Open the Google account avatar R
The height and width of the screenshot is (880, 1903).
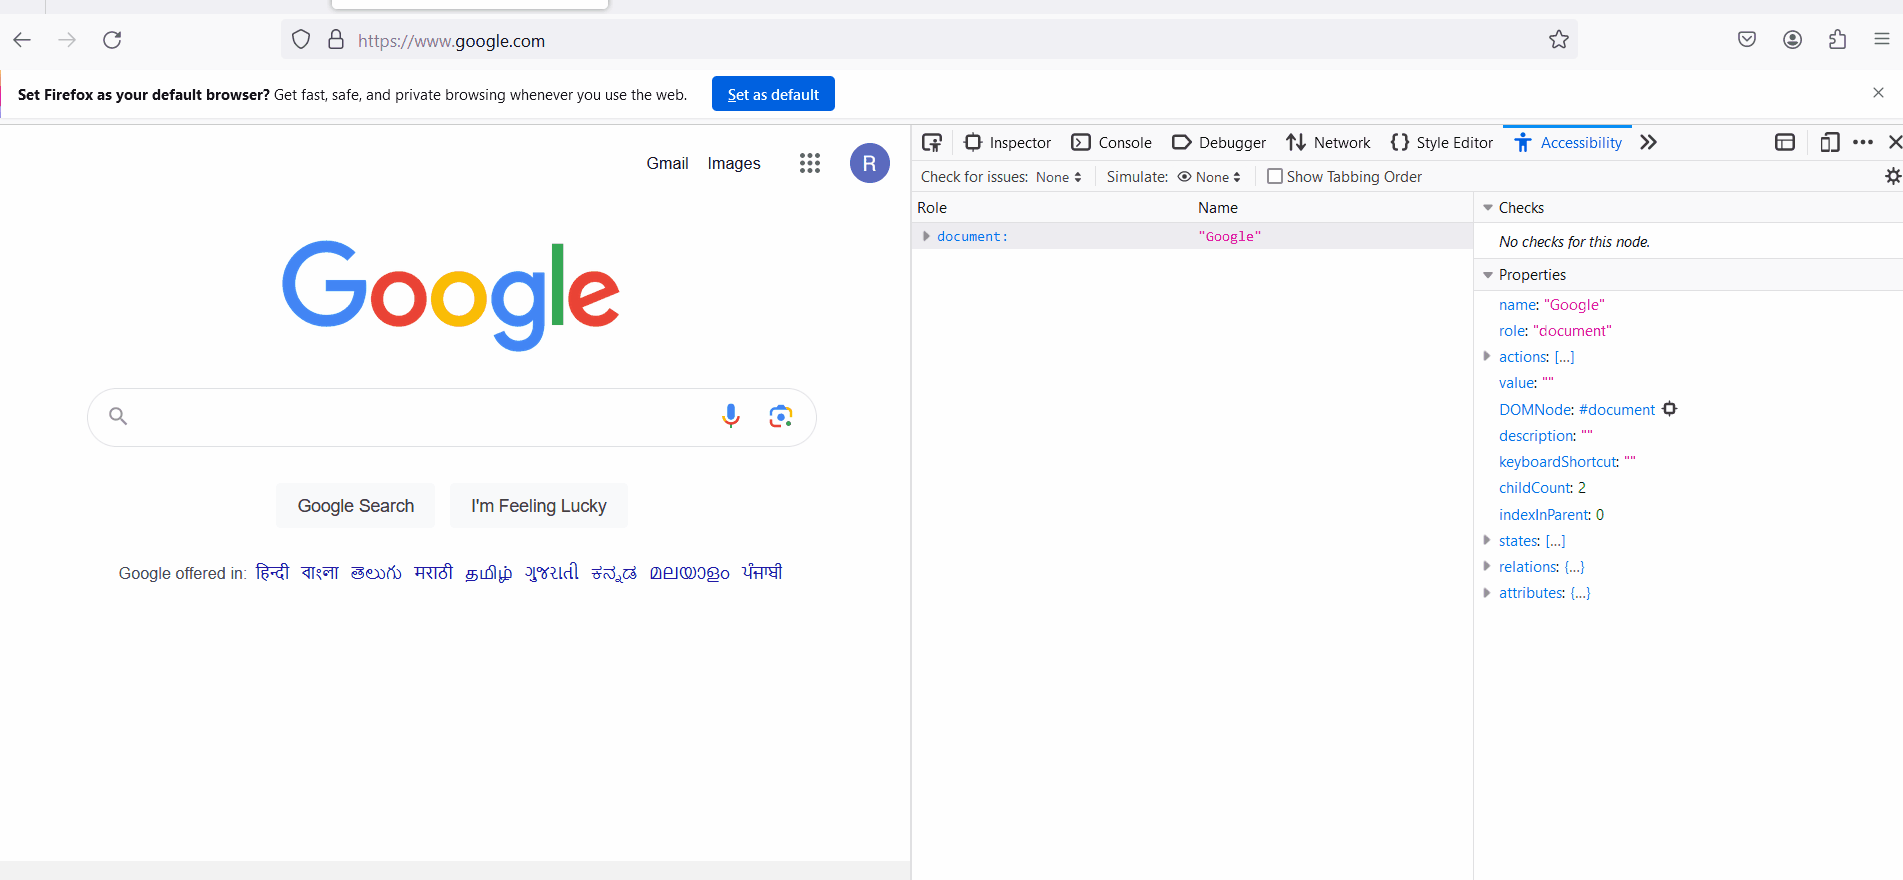tap(870, 163)
